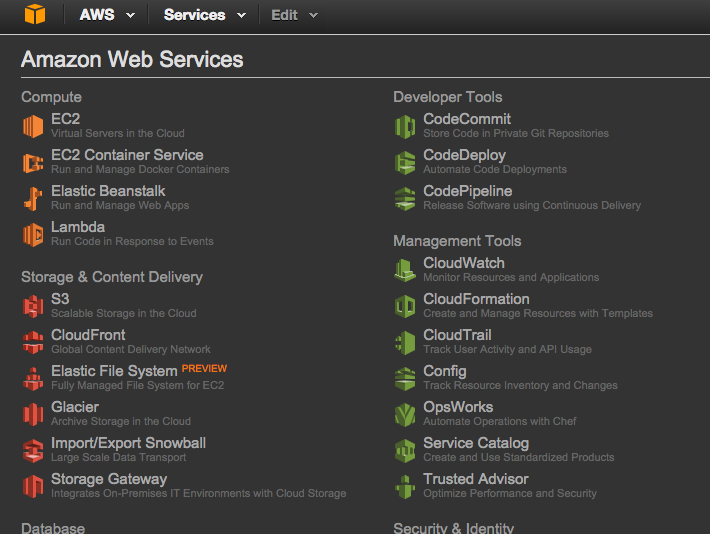The width and height of the screenshot is (710, 534).
Task: Open the Trusted Advisor icon
Action: coord(405,486)
